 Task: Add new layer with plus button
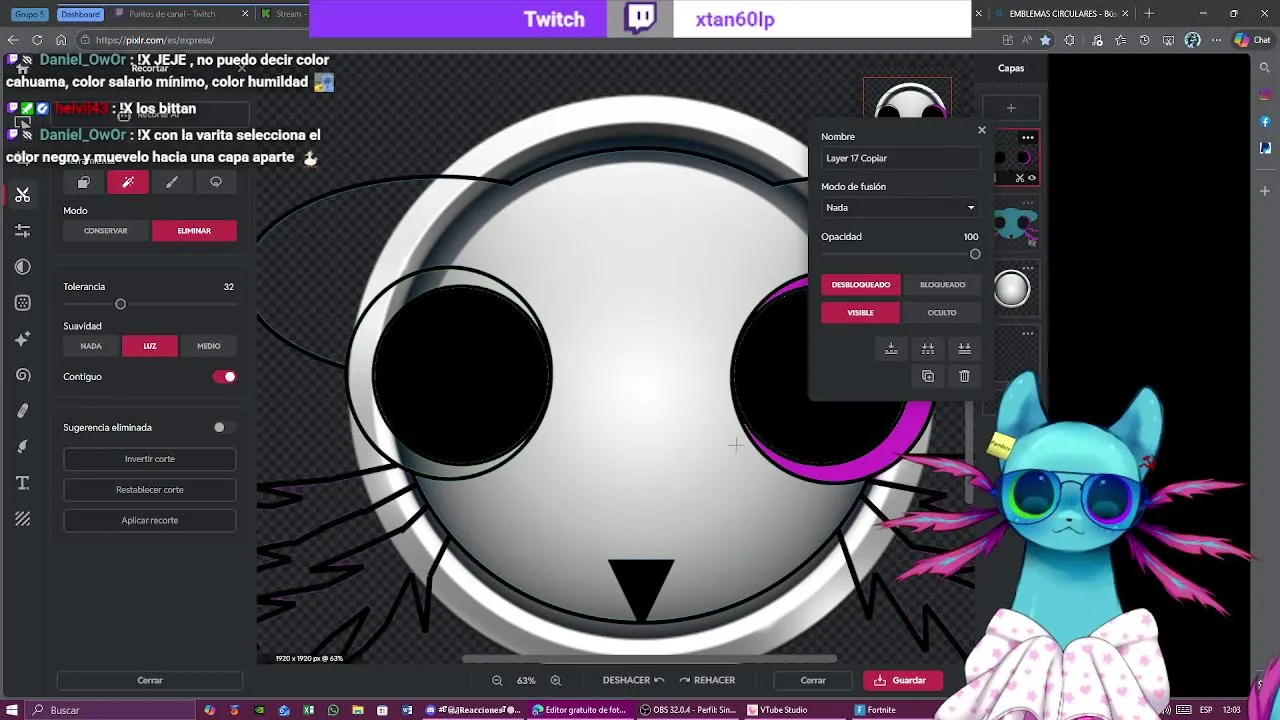[x=1011, y=108]
